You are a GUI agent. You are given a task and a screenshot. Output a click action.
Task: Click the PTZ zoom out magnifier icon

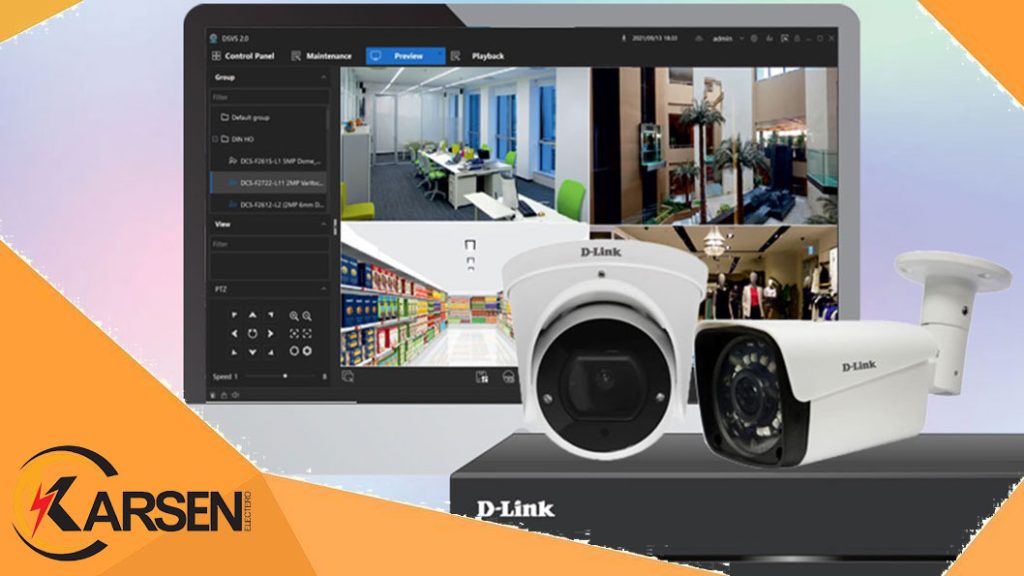coord(307,315)
